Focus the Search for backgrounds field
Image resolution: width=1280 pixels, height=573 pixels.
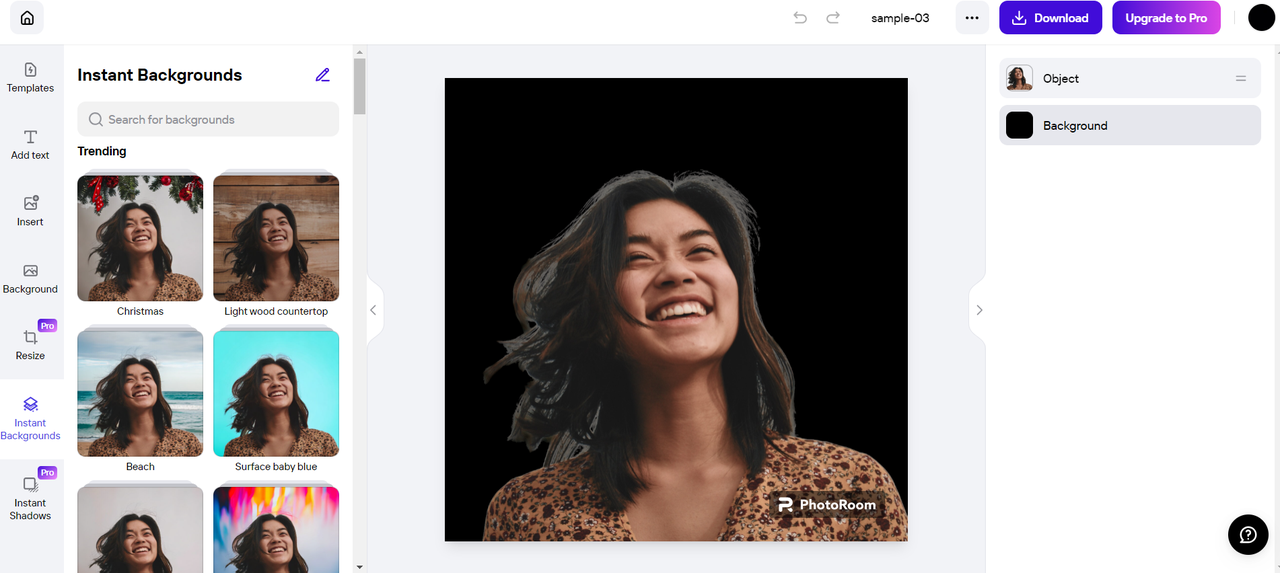pyautogui.click(x=208, y=119)
